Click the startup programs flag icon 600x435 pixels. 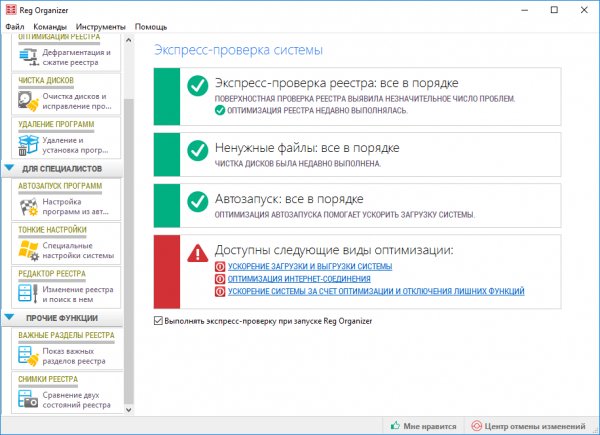point(29,207)
